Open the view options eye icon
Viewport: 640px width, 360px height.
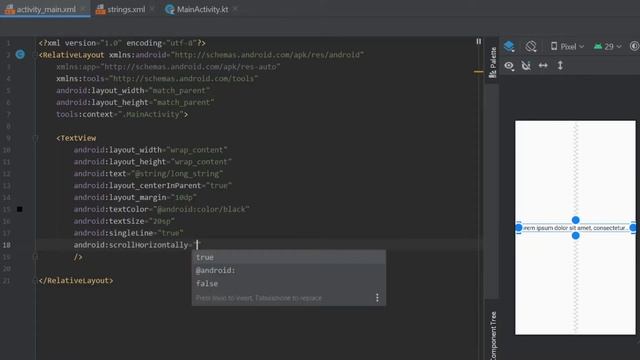click(x=509, y=66)
